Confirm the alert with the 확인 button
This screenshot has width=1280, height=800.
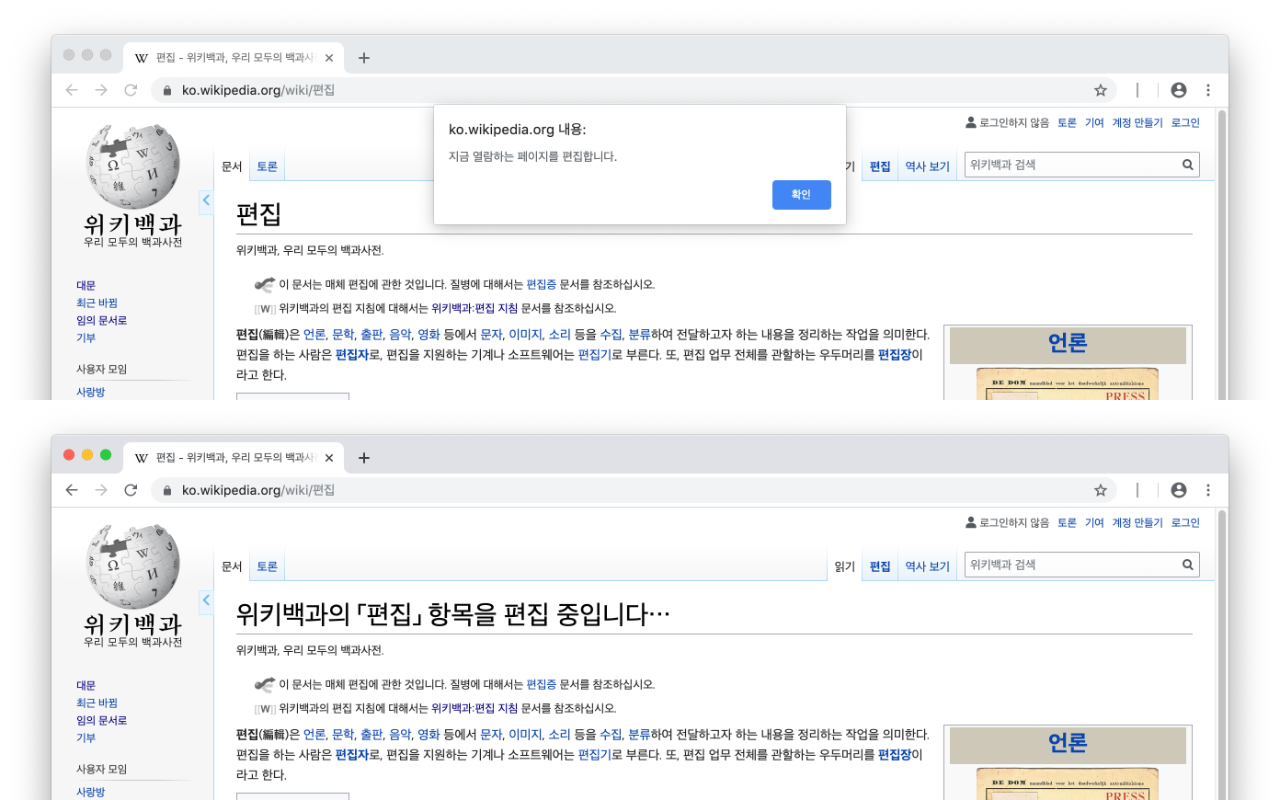pyautogui.click(x=801, y=195)
